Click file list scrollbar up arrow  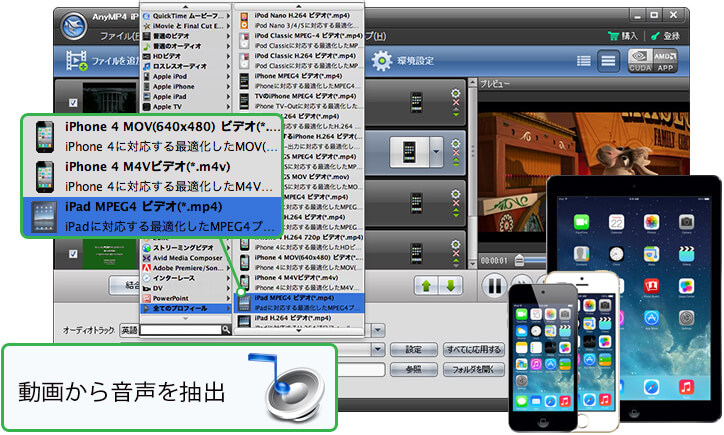click(472, 83)
